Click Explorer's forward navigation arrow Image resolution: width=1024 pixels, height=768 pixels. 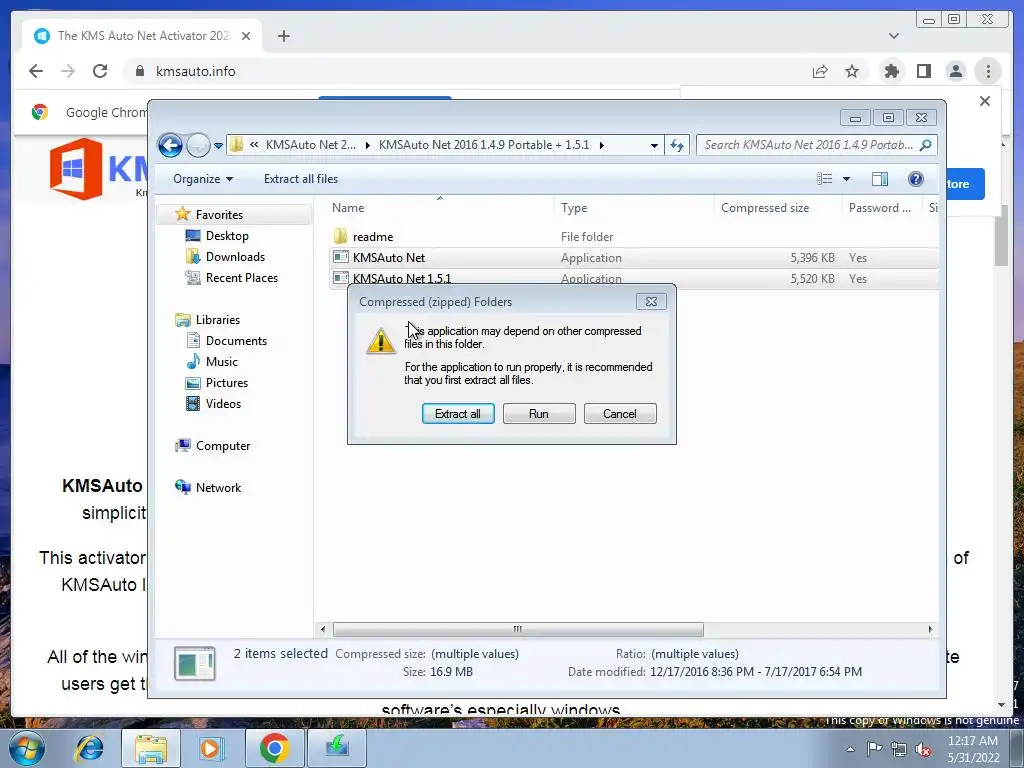(197, 145)
